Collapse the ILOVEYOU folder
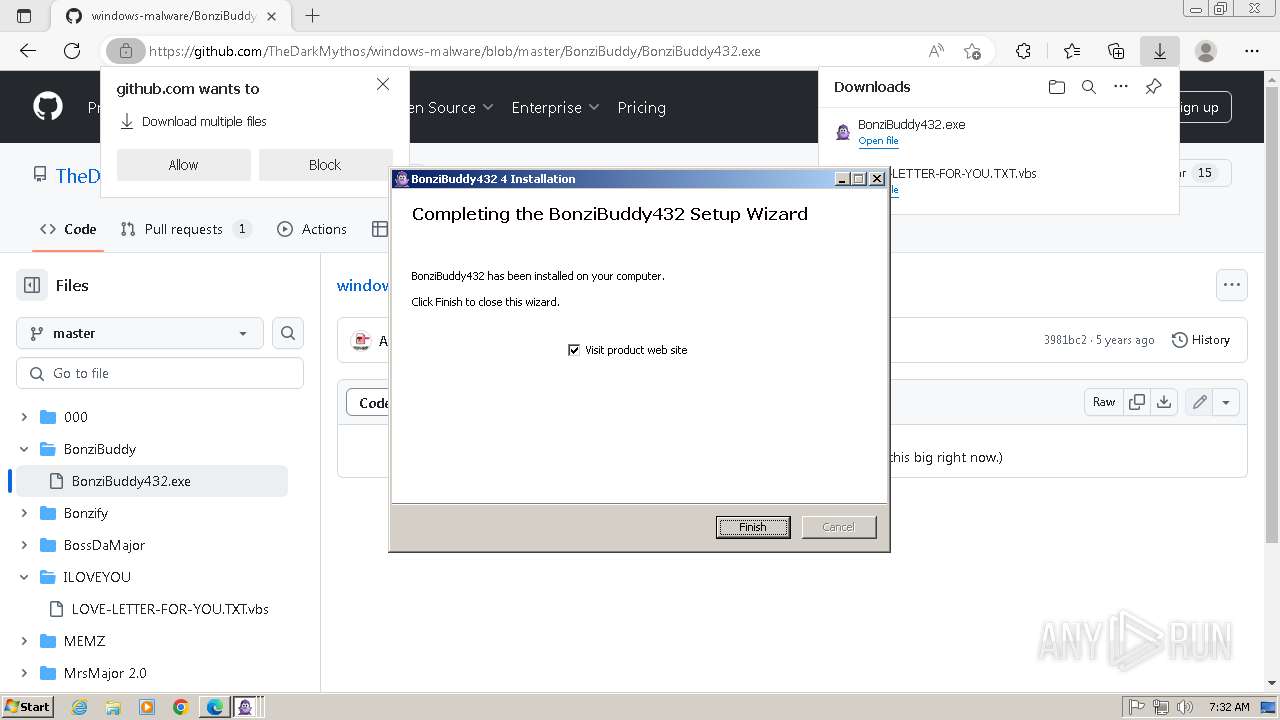The width and height of the screenshot is (1280, 720). click(x=24, y=577)
